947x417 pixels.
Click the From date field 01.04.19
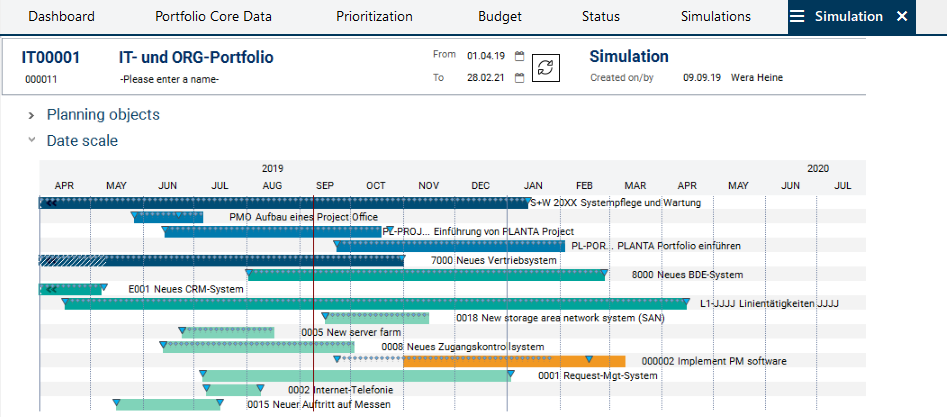click(x=485, y=57)
